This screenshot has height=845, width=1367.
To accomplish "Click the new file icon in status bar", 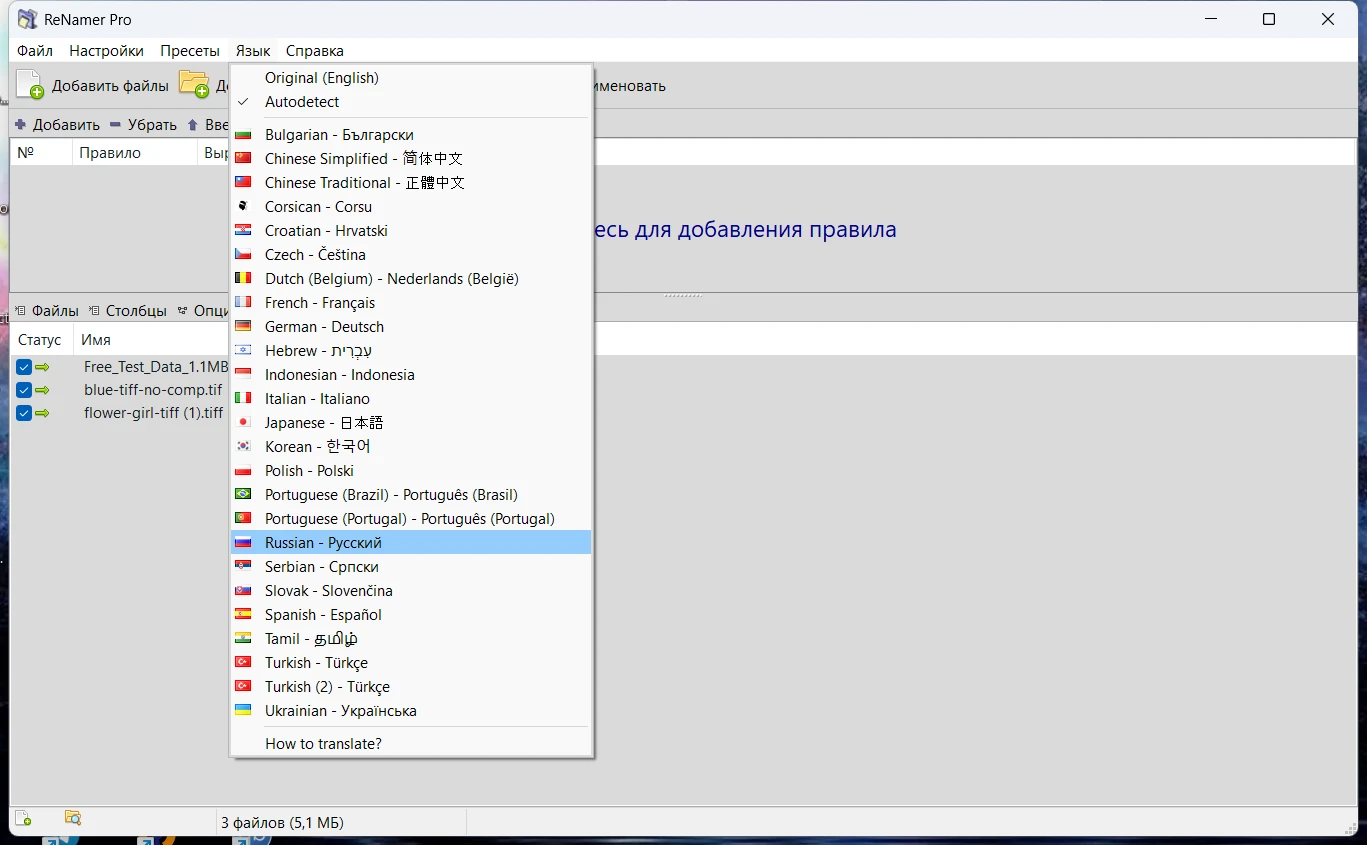I will (23, 818).
